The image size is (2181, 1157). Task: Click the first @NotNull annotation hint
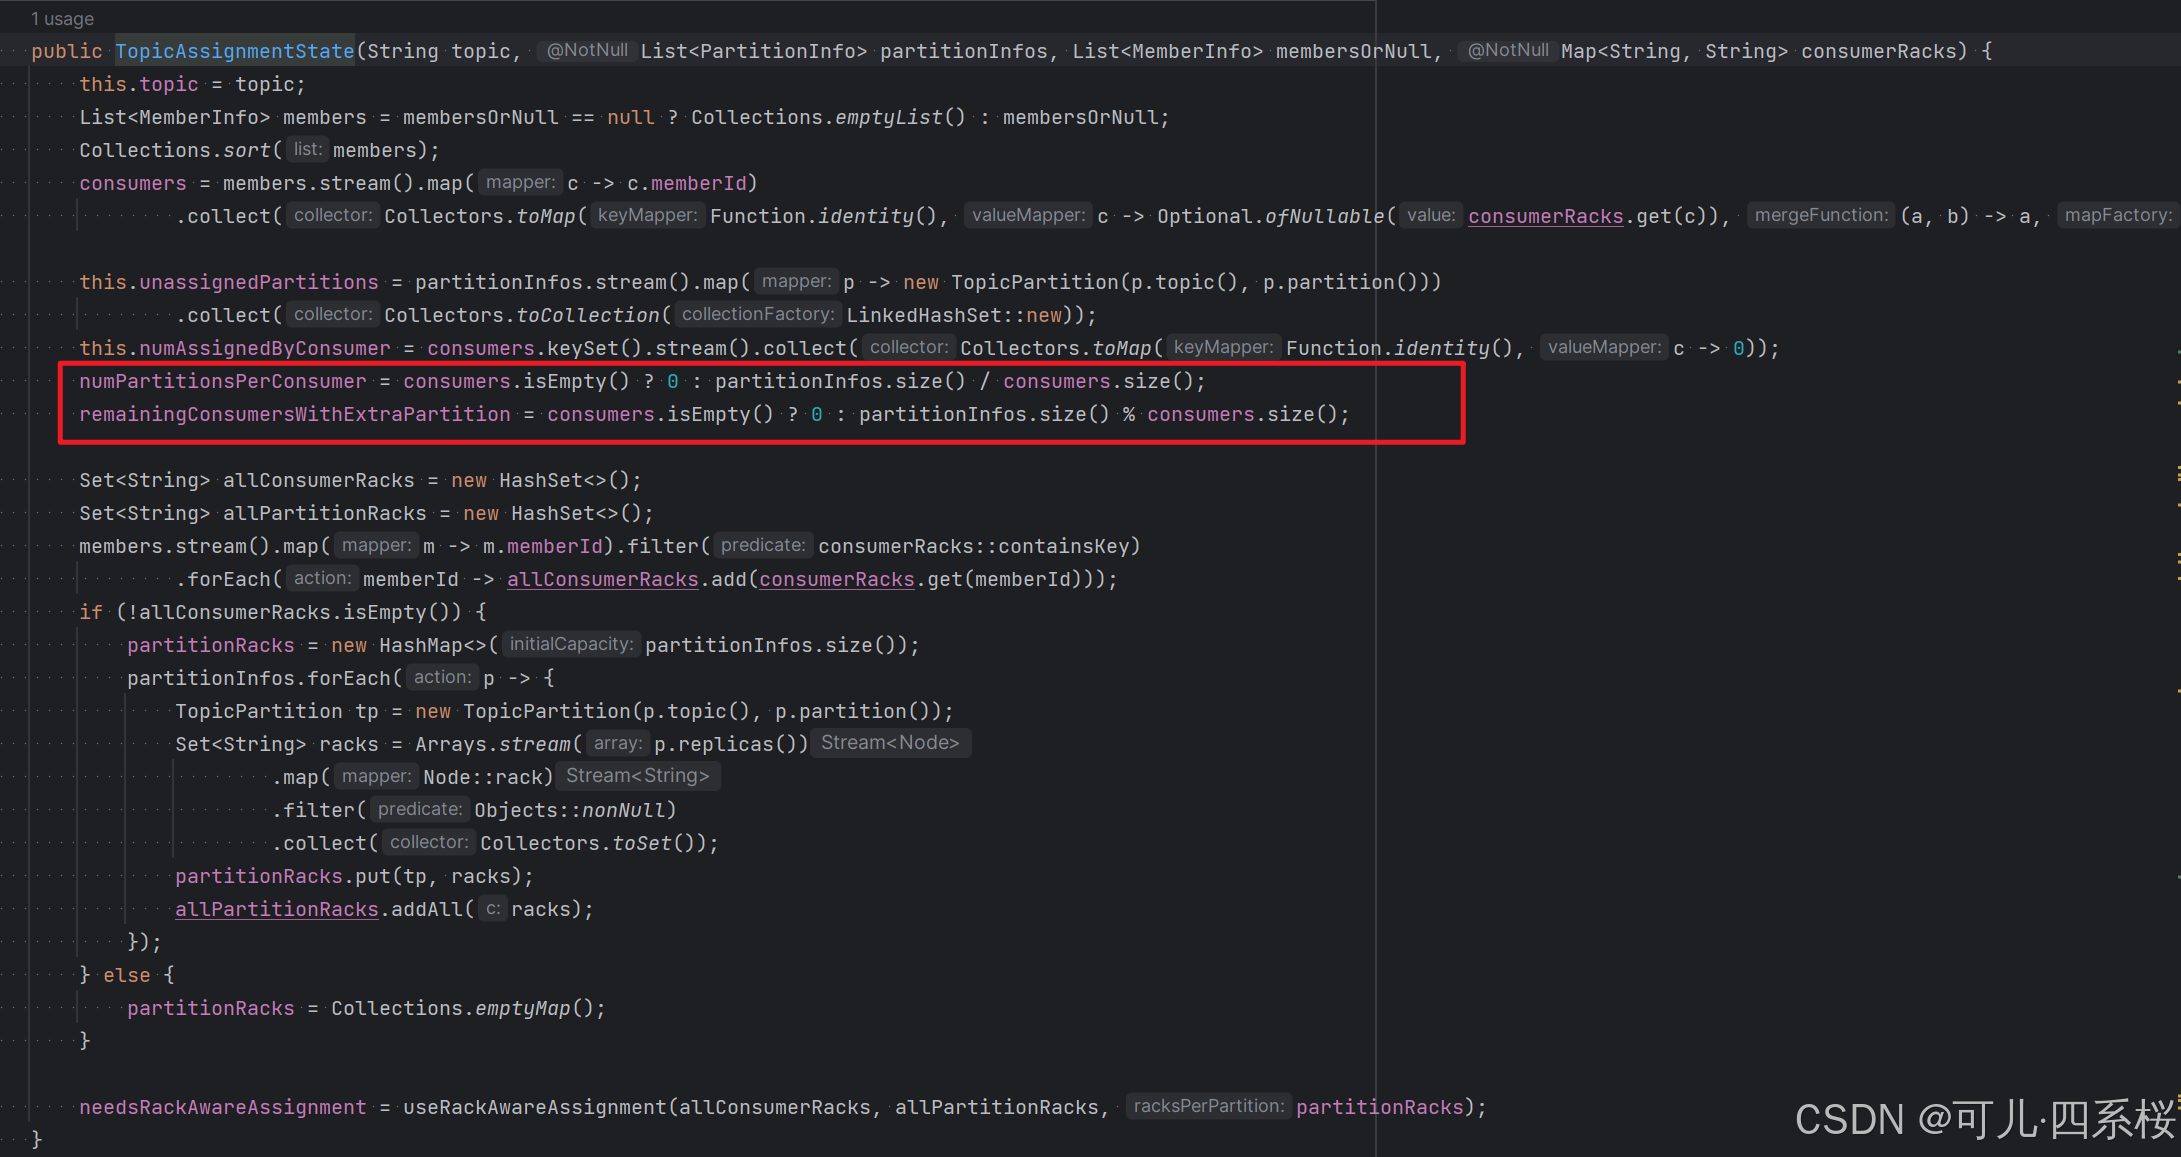click(587, 50)
